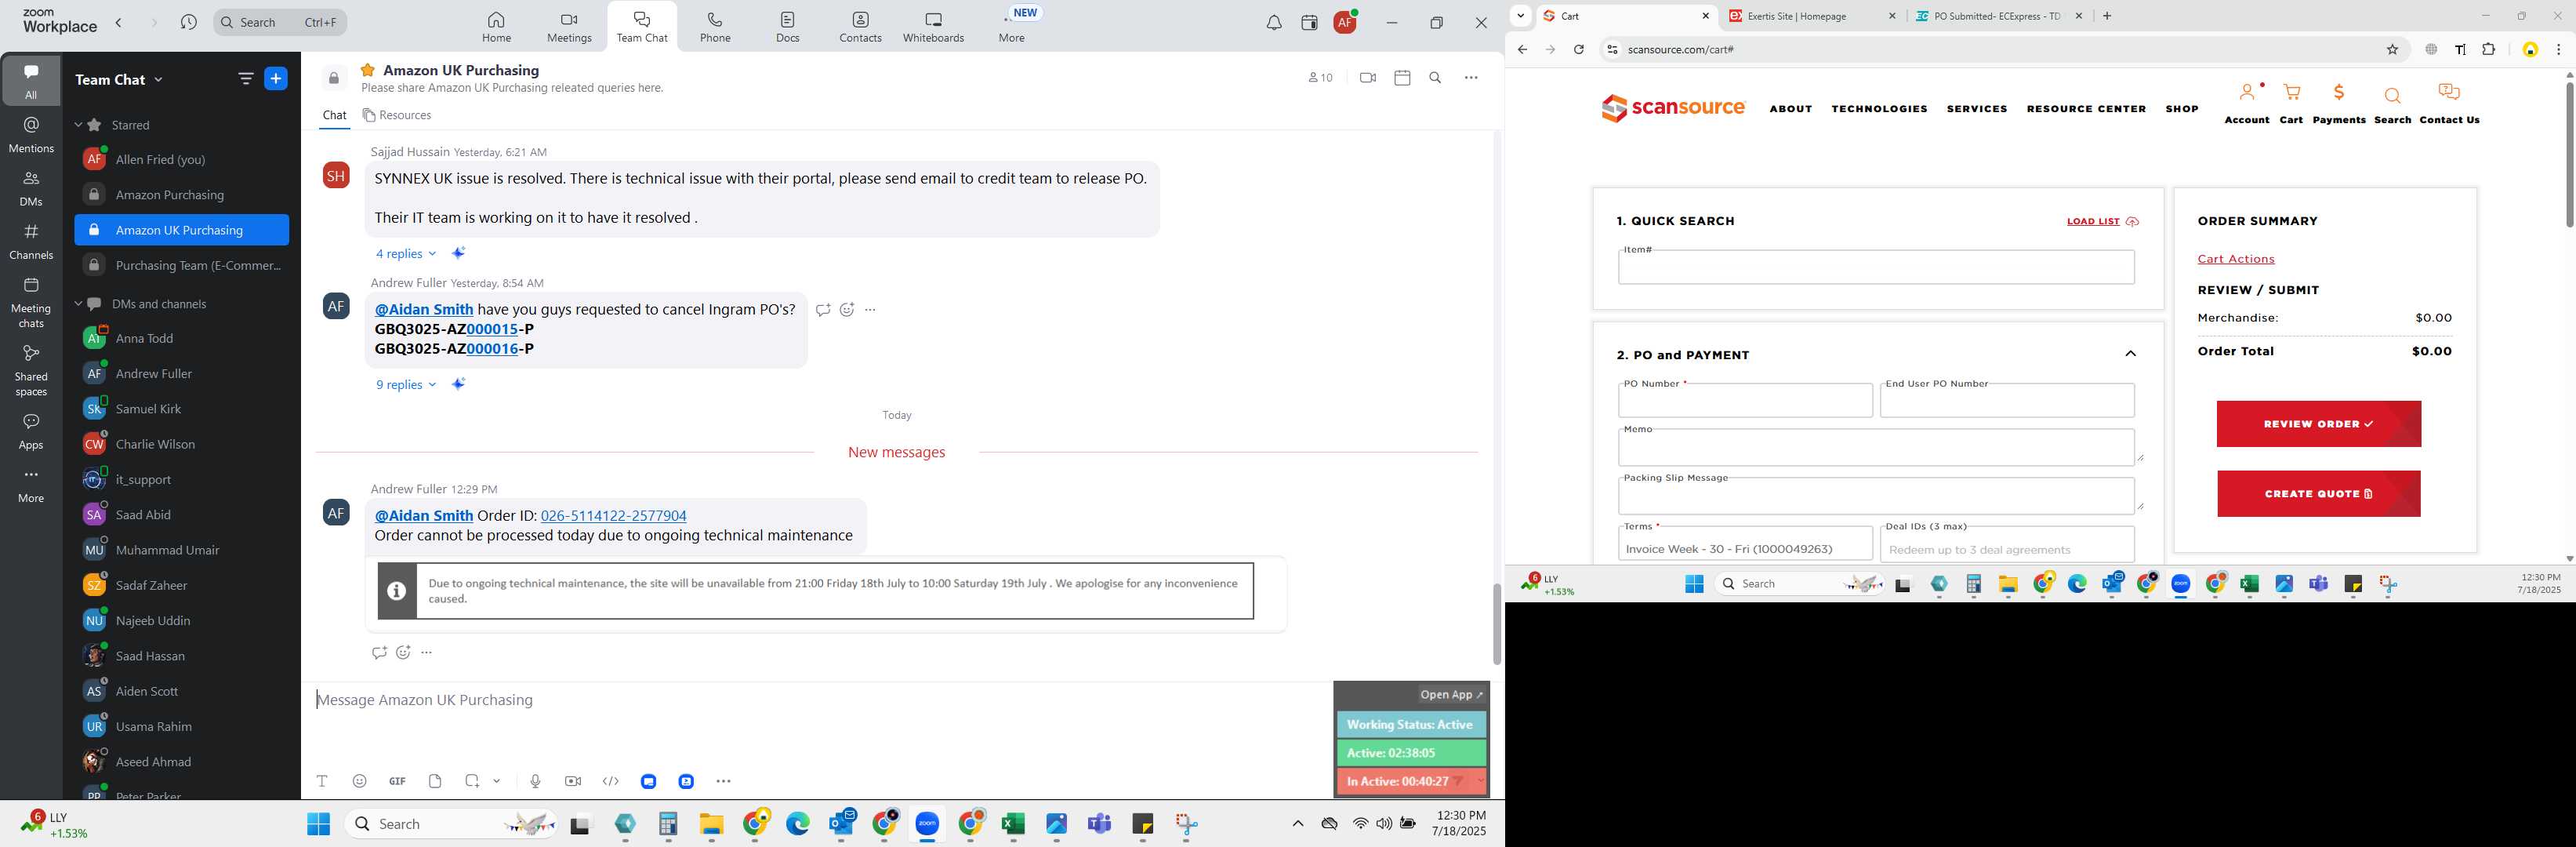Schedule a meeting from channel header calendar icon
The image size is (2576, 847).
click(x=1402, y=77)
